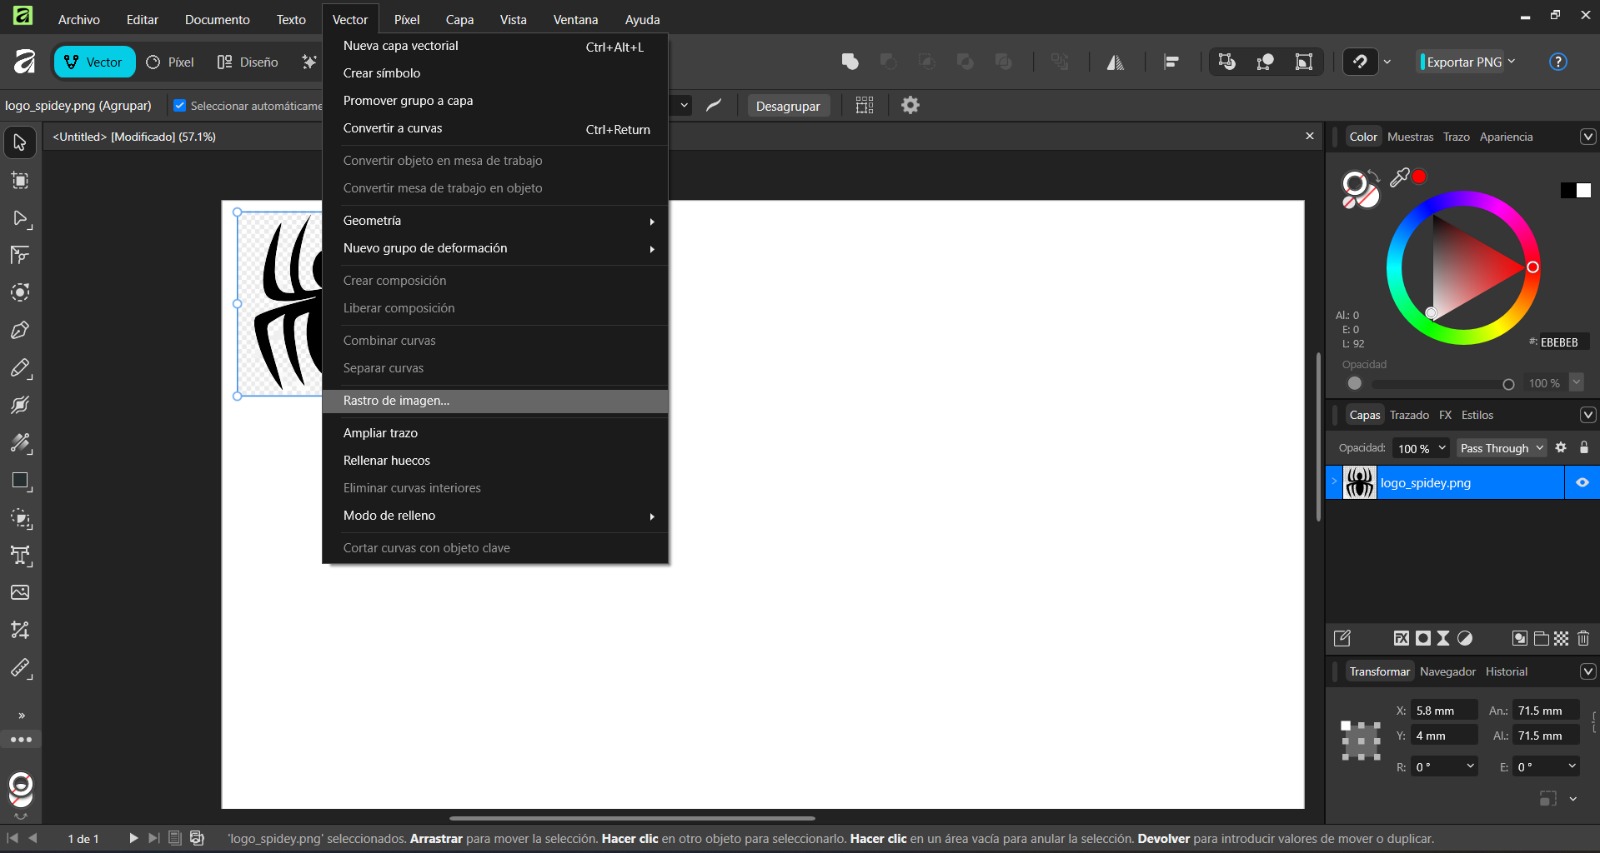This screenshot has width=1600, height=853.
Task: Click the Exportar PNG button
Action: click(x=1462, y=62)
